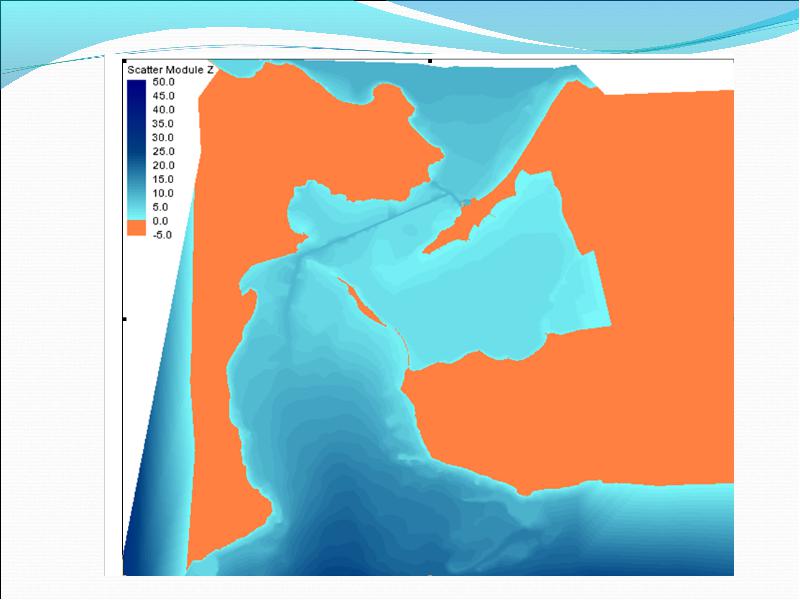The height and width of the screenshot is (600, 800).
Task: Pick the 25.0 legend value
Action: tap(163, 152)
